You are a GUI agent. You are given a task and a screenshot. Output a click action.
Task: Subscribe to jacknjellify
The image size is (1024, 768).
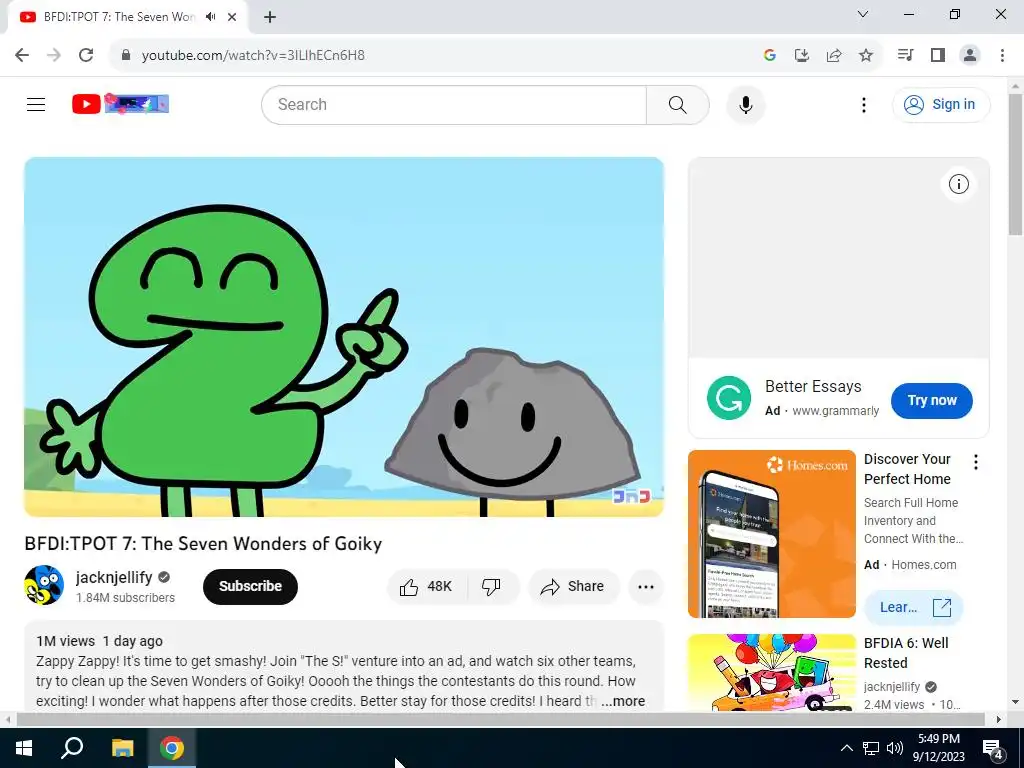(x=250, y=586)
